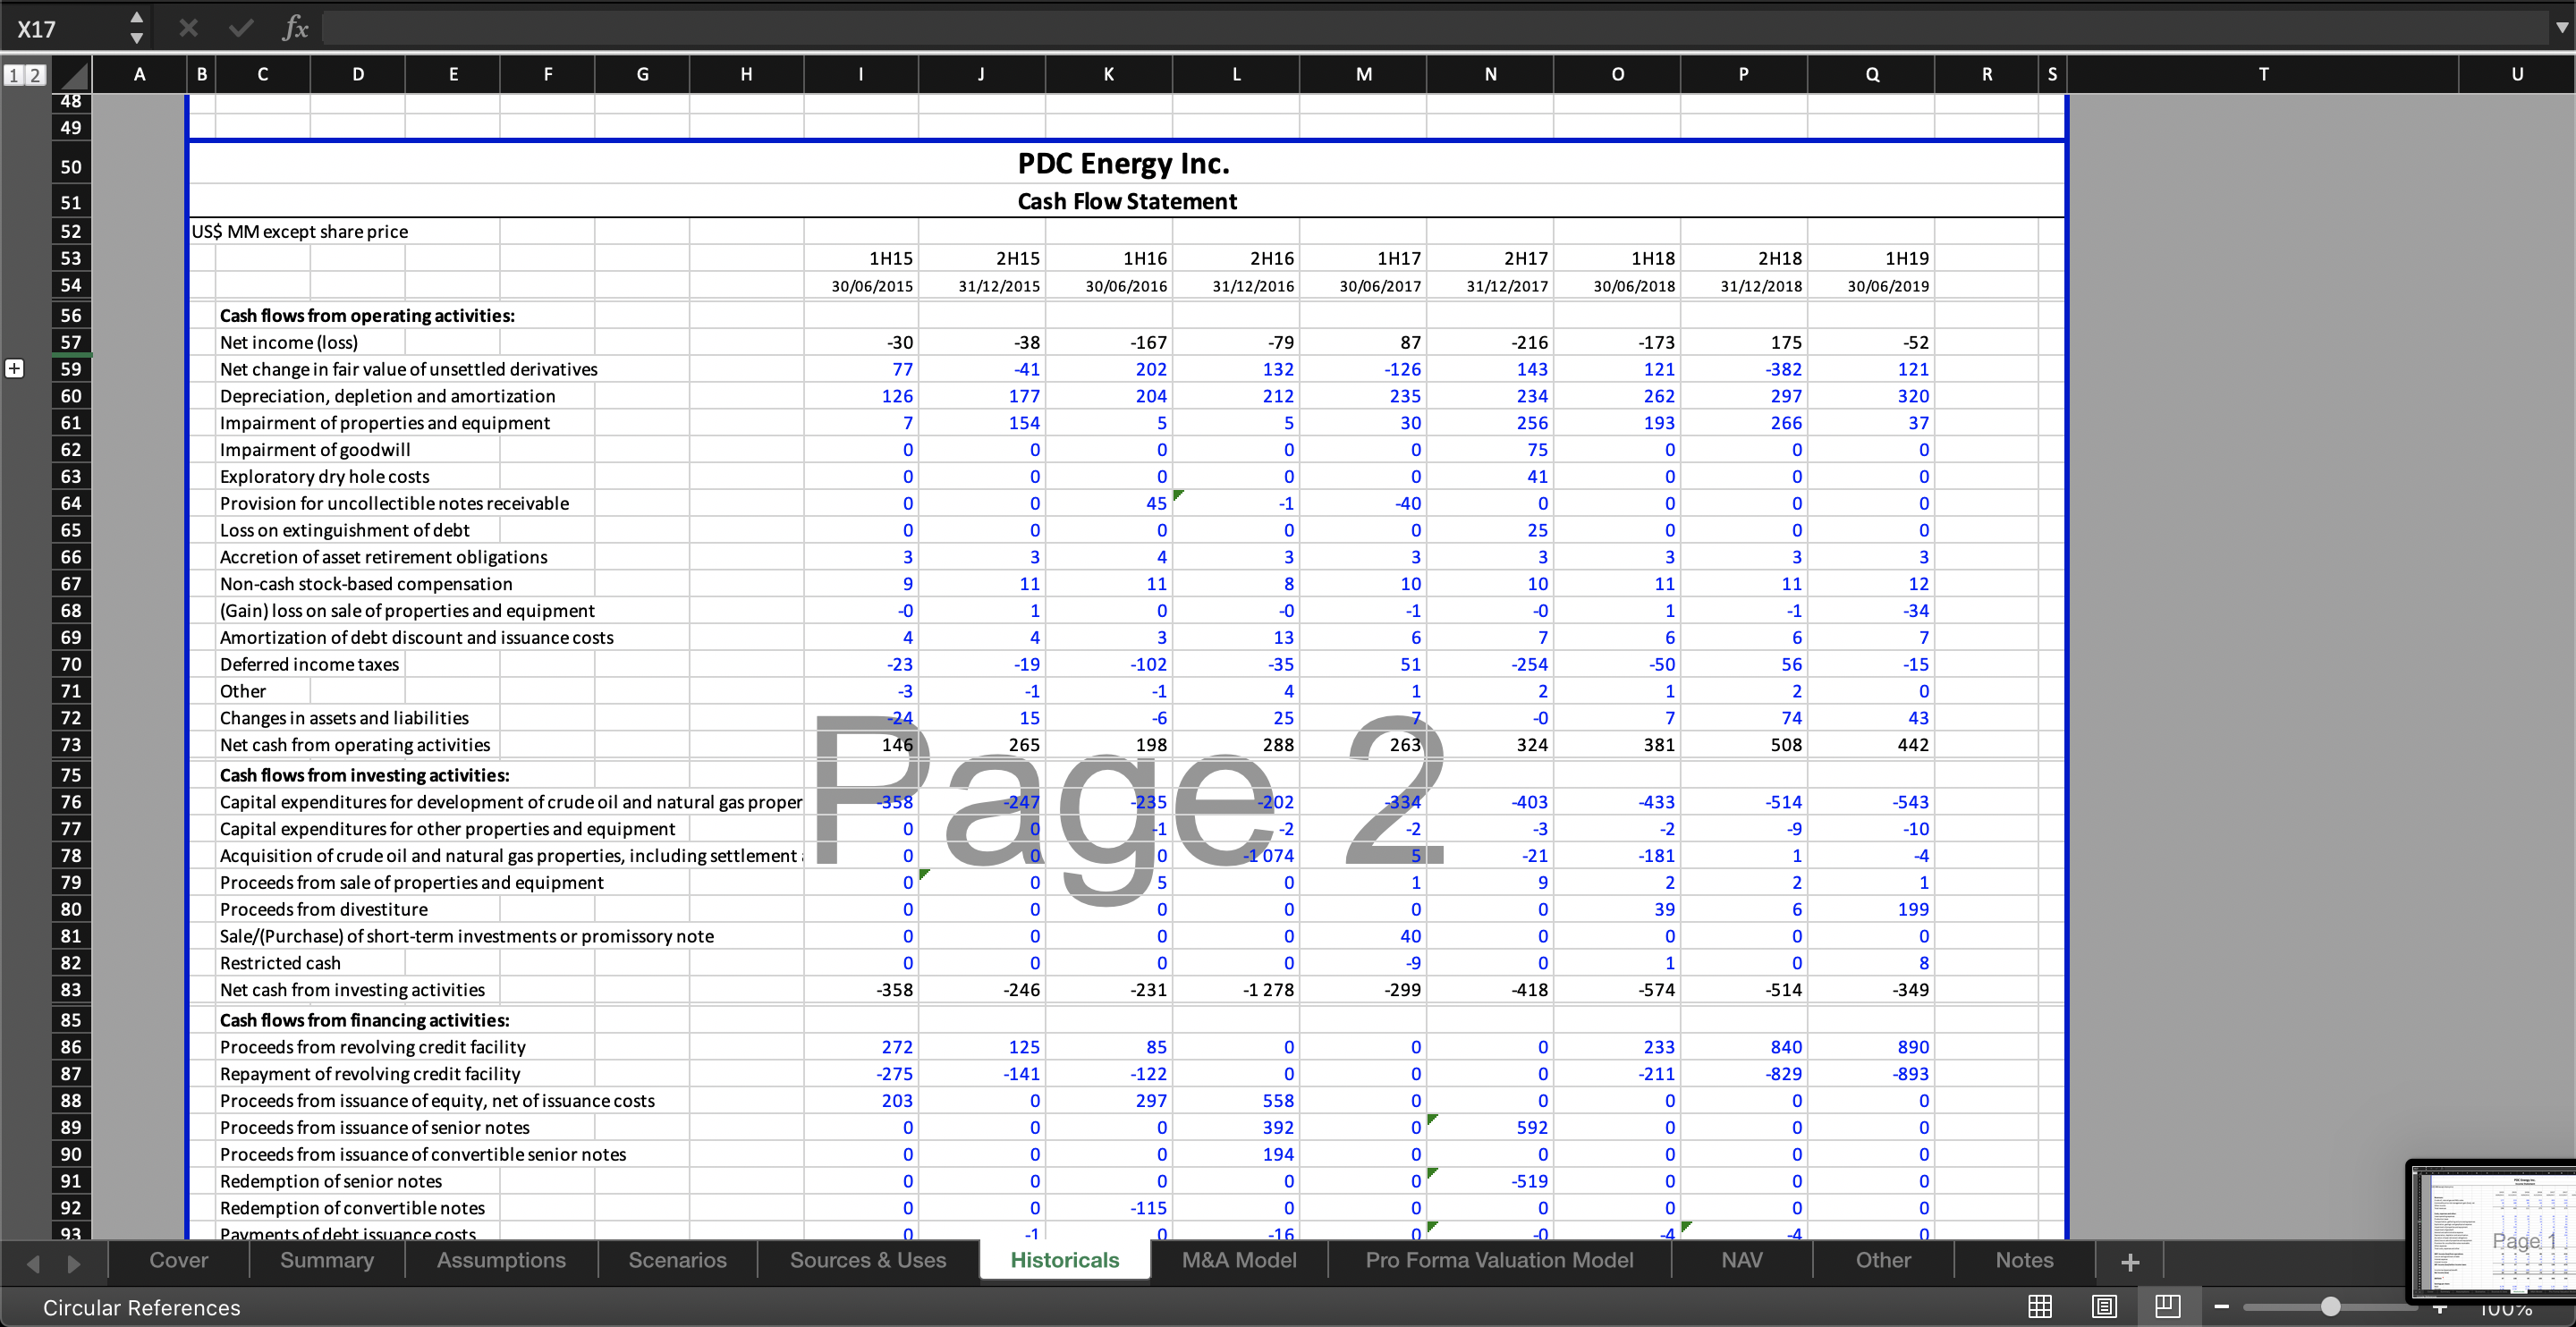Viewport: 2576px width, 1327px height.
Task: Click the 2H16 investing total -1 278
Action: tap(1236, 989)
